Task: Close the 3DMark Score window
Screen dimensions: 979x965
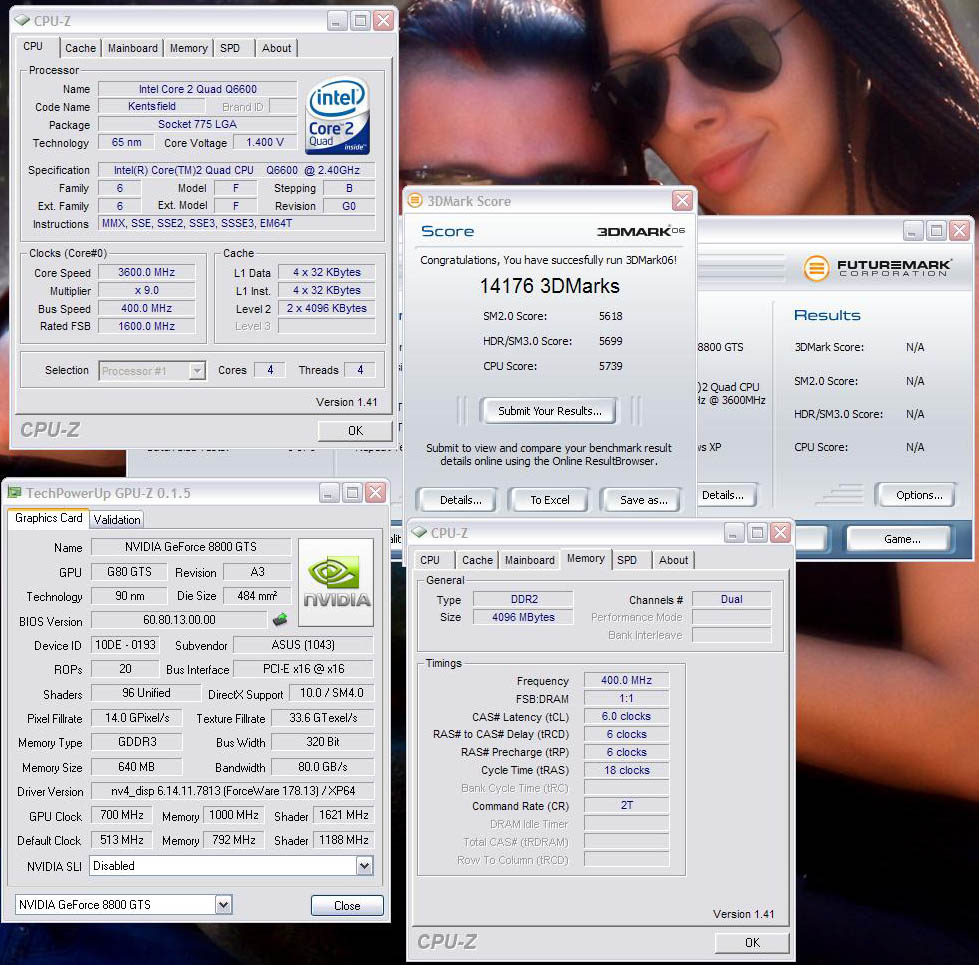Action: 682,201
